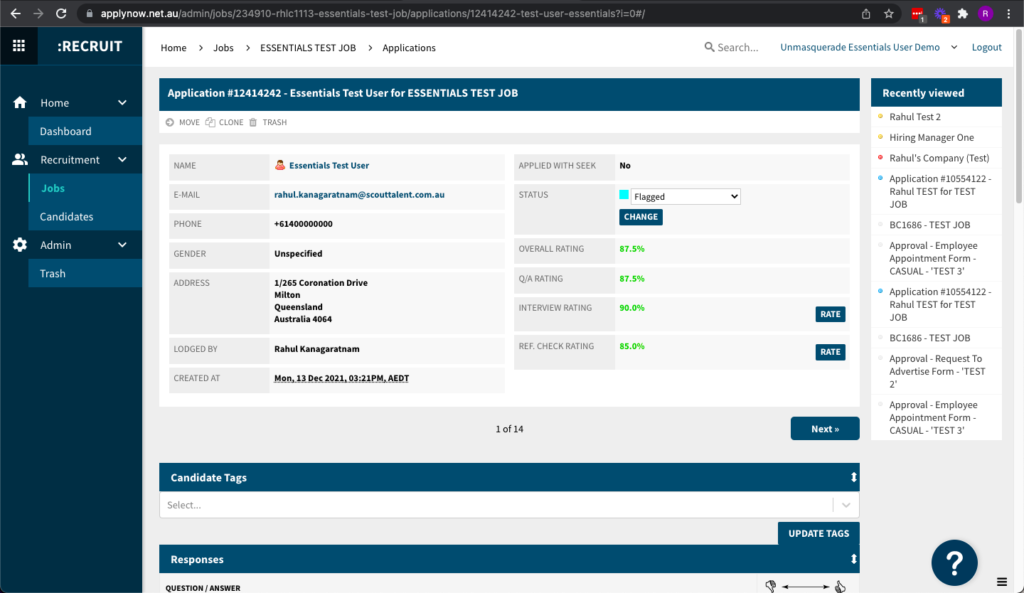Viewport: 1024px width, 593px height.
Task: Open Candidates in sidebar
Action: pos(85,216)
